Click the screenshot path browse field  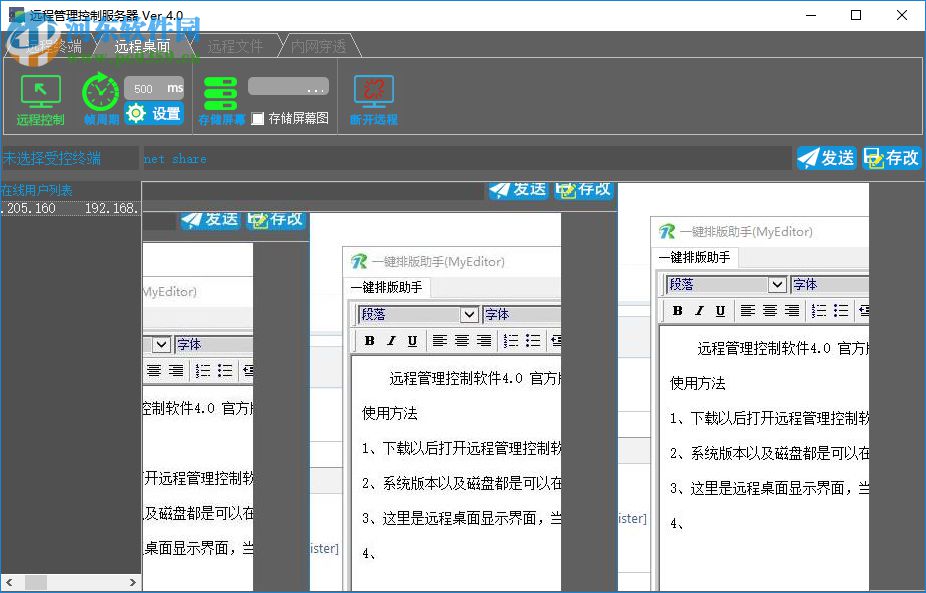[288, 87]
